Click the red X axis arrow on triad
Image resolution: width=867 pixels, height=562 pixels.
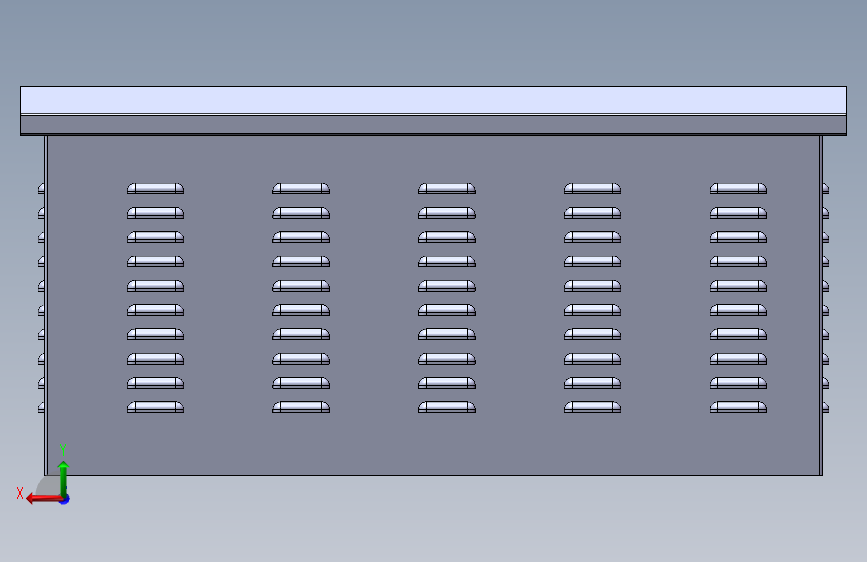(44, 499)
